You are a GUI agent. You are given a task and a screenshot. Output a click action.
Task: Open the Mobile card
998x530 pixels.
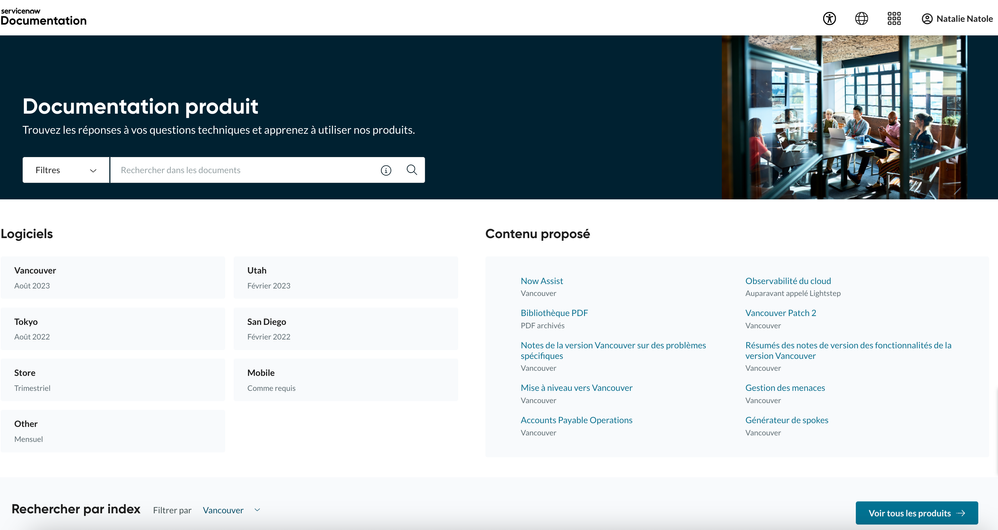[346, 380]
